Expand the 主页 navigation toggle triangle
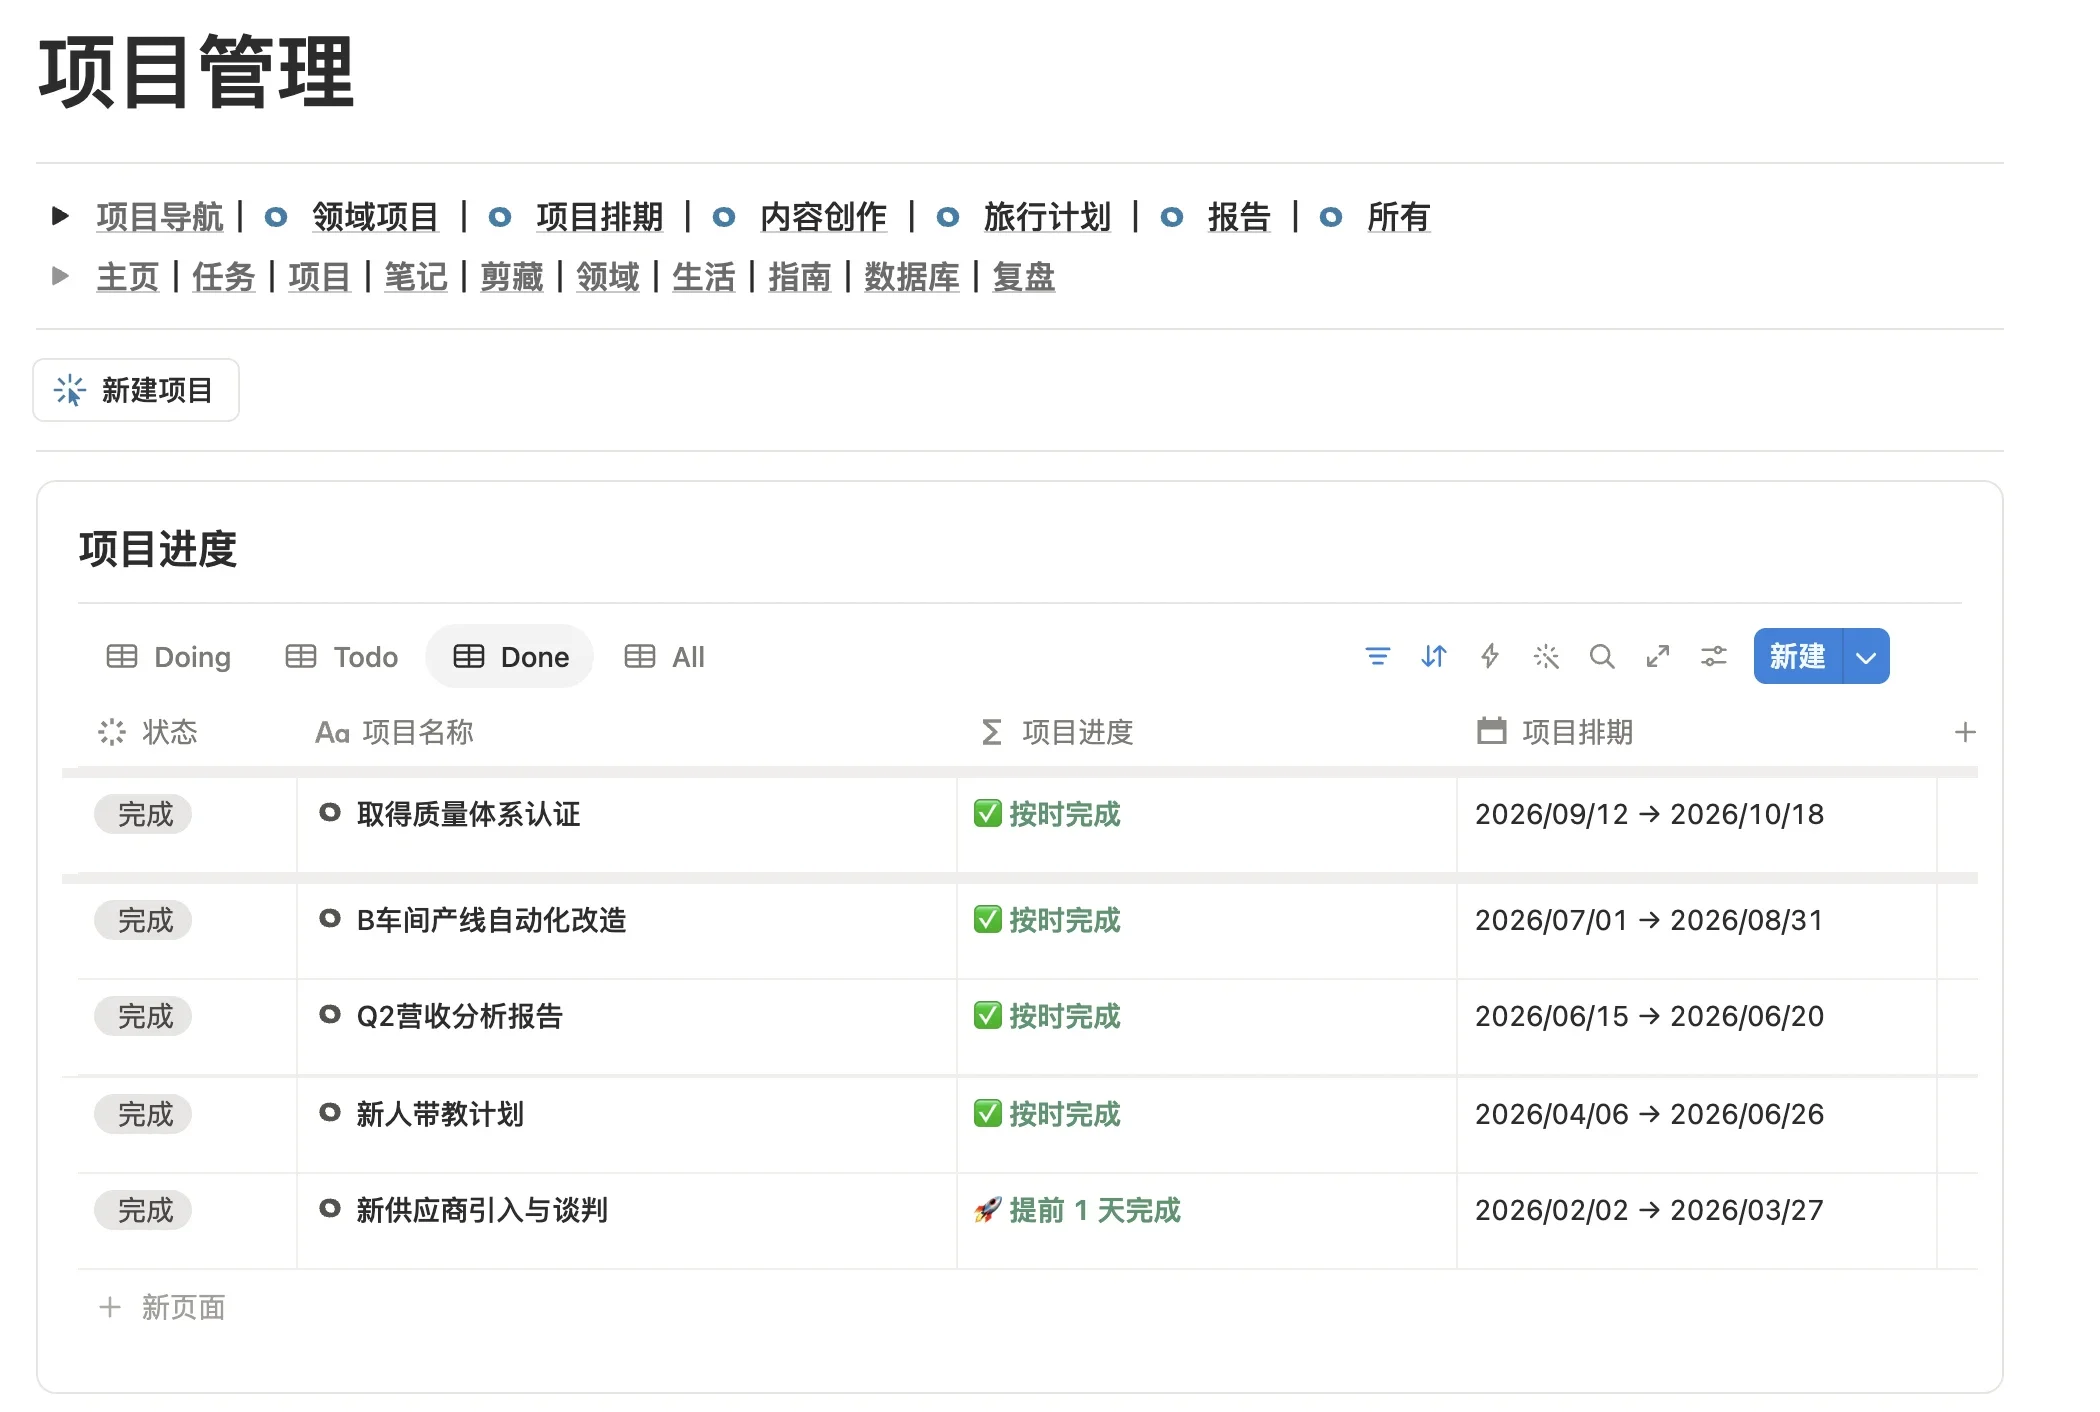2100x1412 pixels. click(x=60, y=275)
